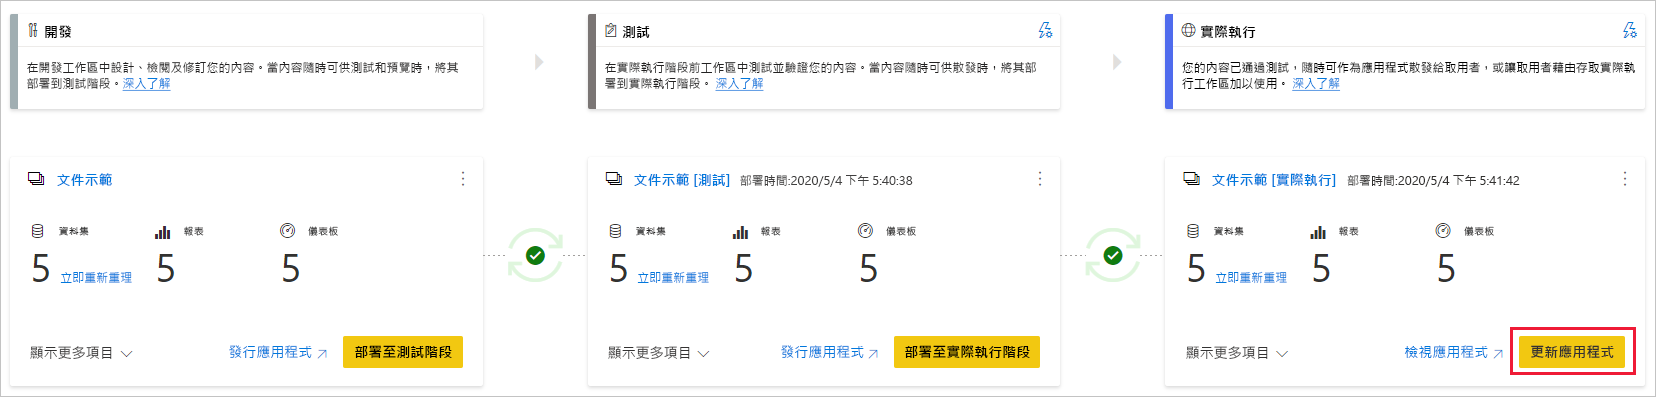1656x397 pixels.
Task: Click 立即重新整理 in the Production card
Action: pos(1251,278)
